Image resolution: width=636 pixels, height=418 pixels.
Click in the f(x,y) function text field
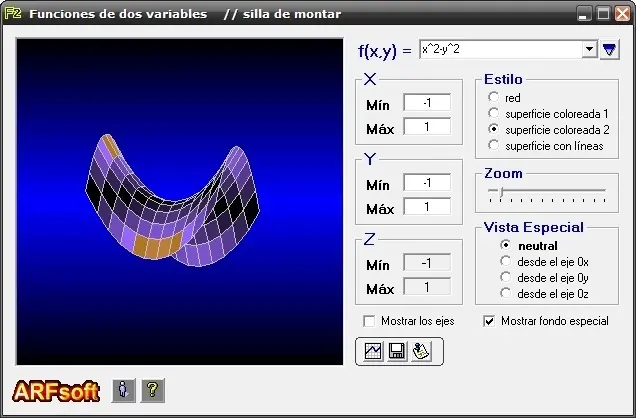click(x=501, y=49)
